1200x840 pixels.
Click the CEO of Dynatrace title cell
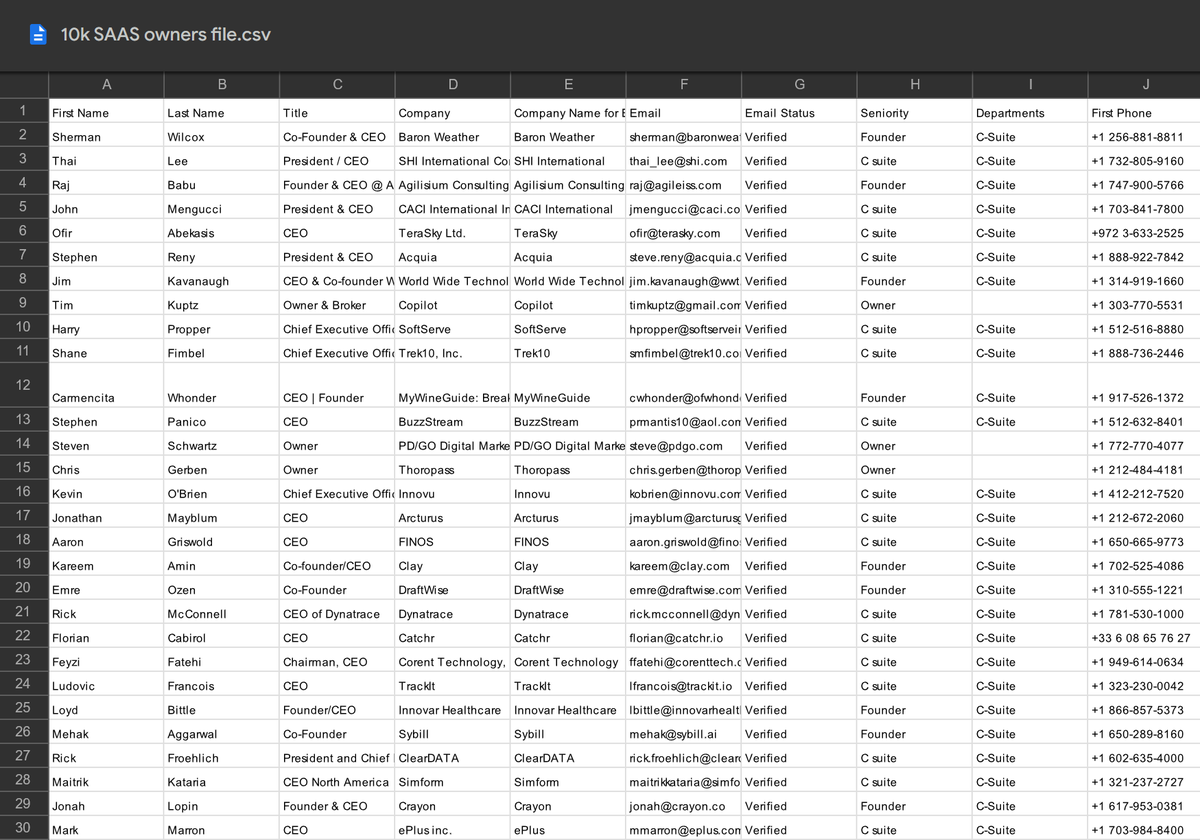click(x=337, y=613)
